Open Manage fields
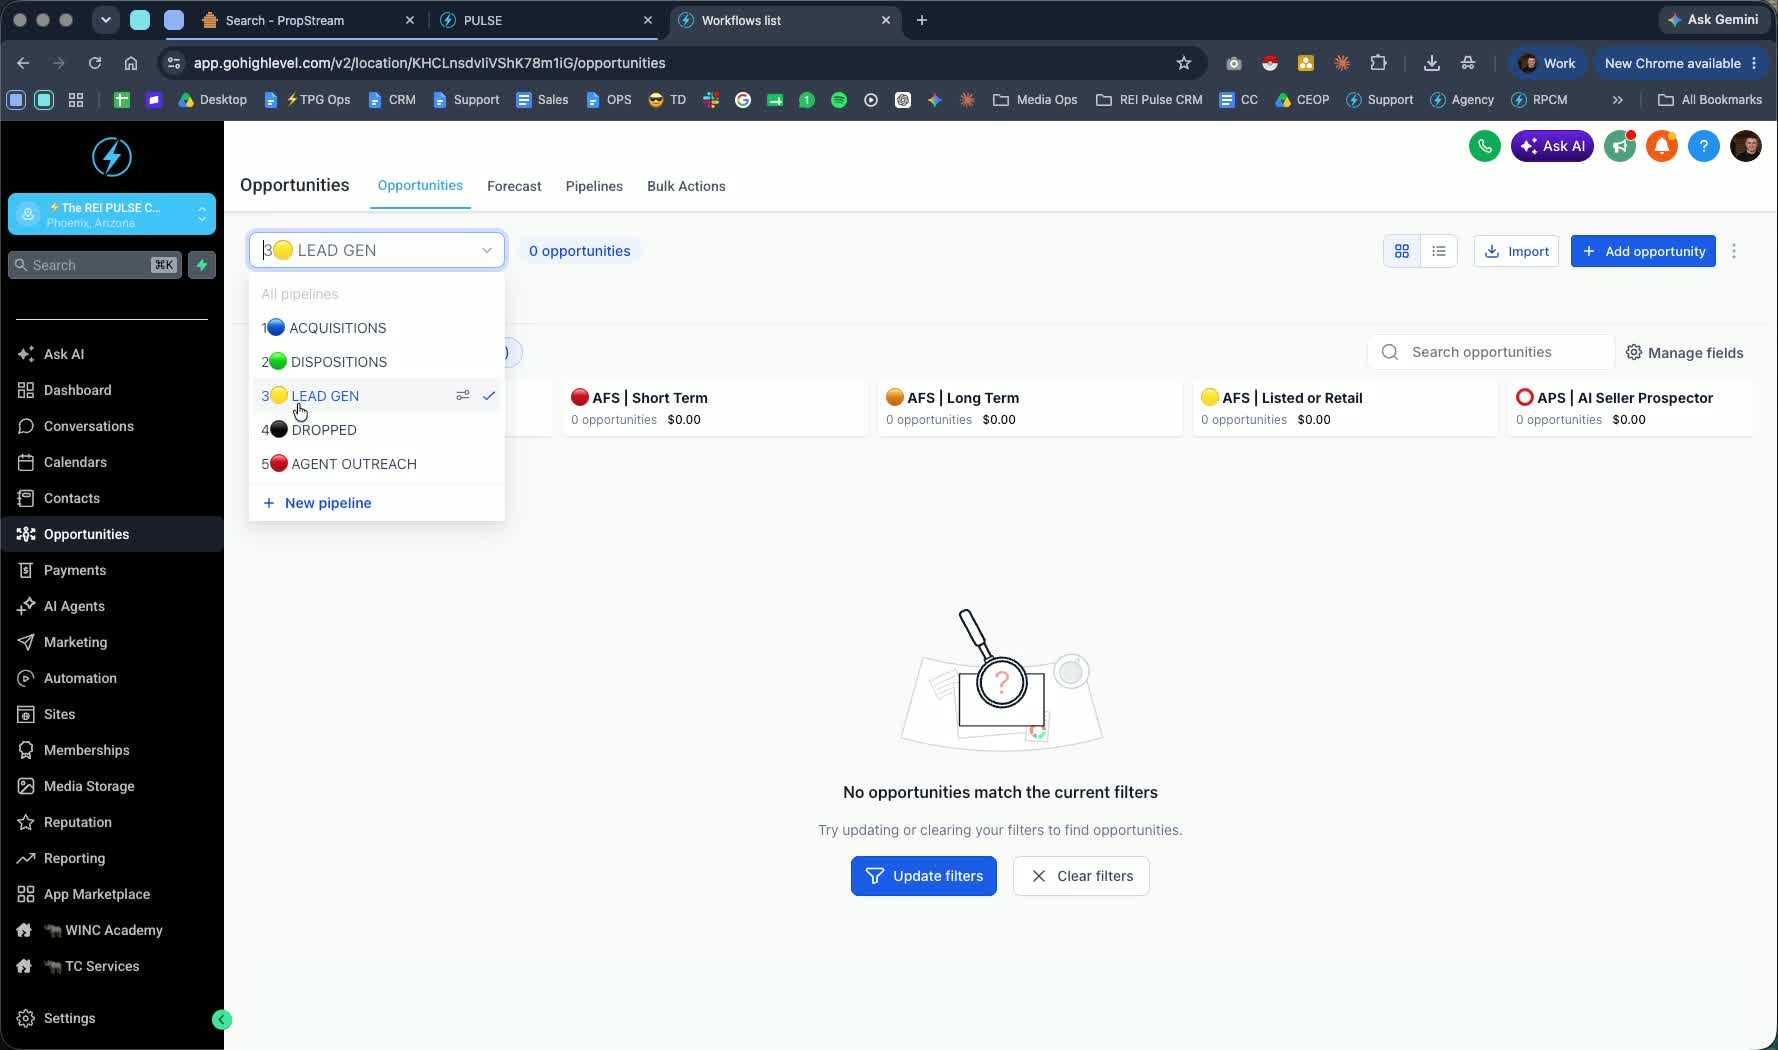 click(x=1685, y=353)
